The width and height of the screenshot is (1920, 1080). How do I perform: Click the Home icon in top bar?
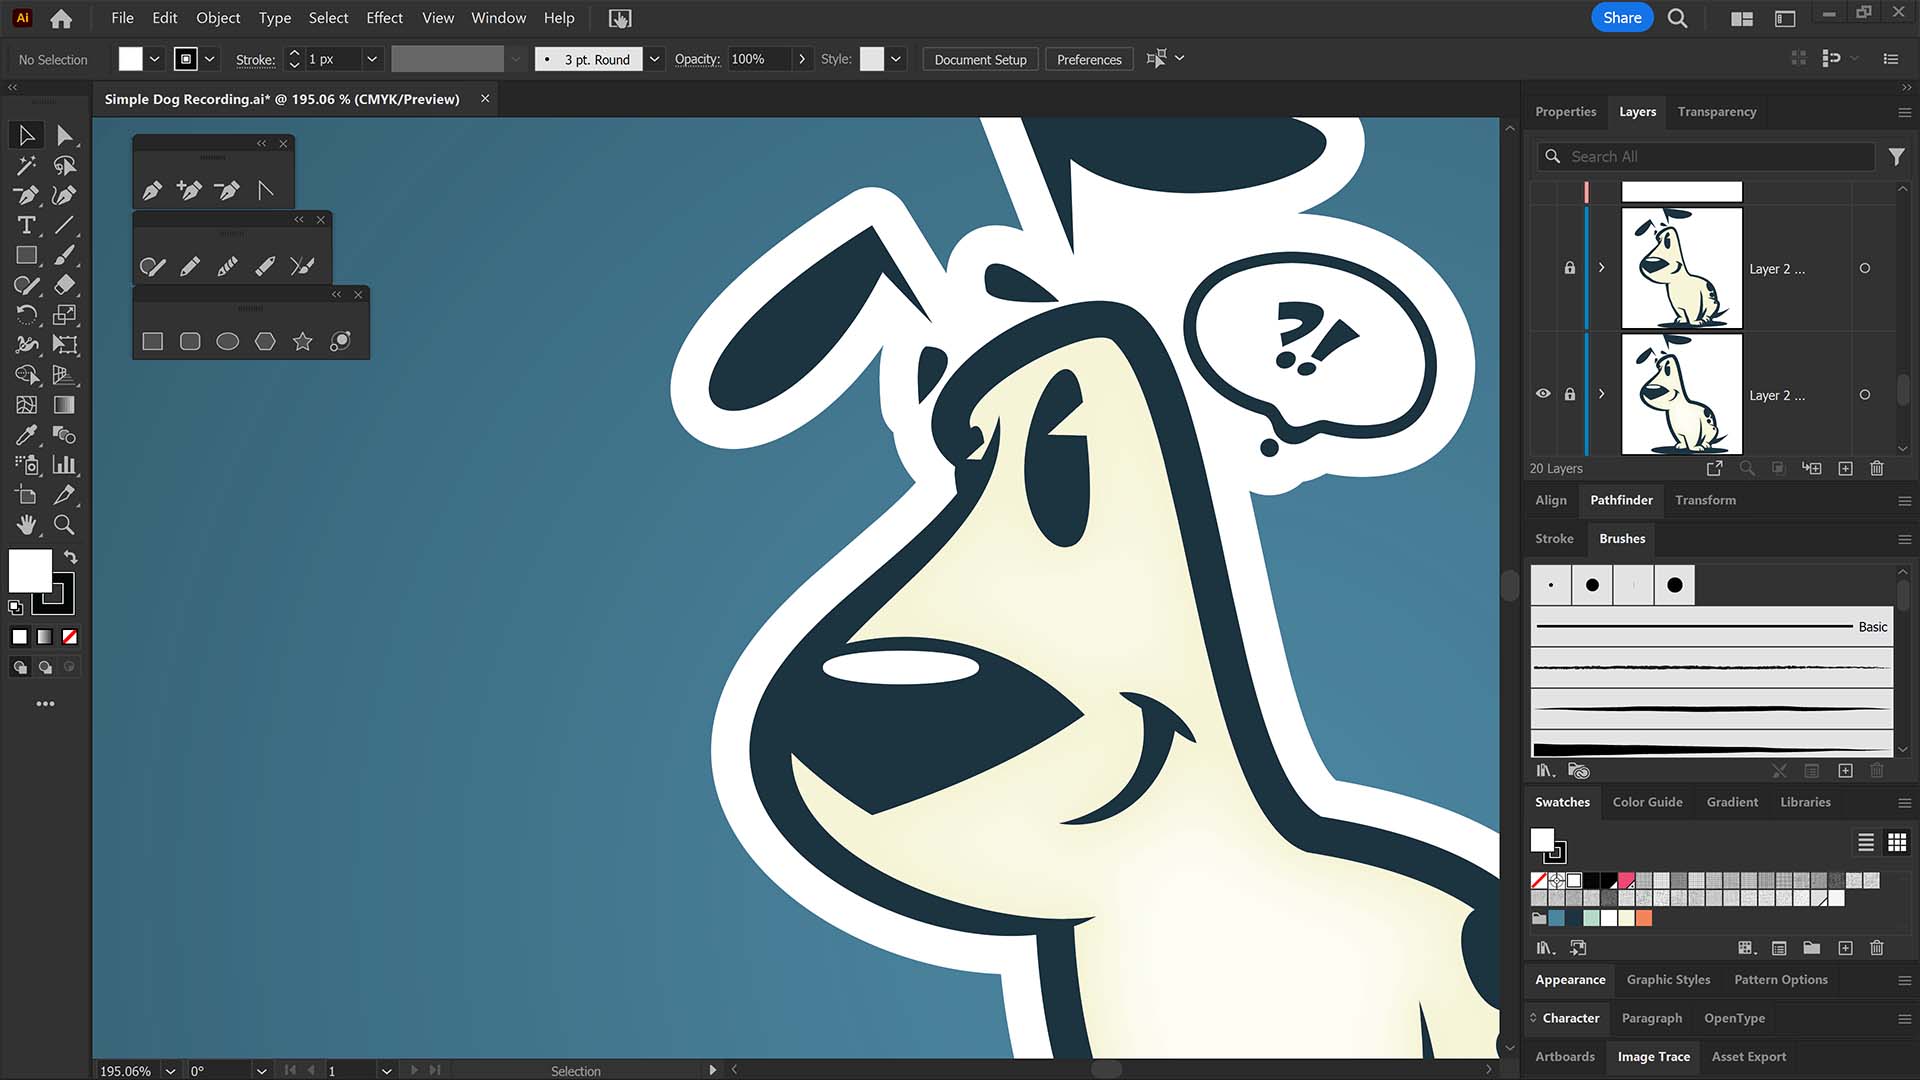tap(61, 18)
